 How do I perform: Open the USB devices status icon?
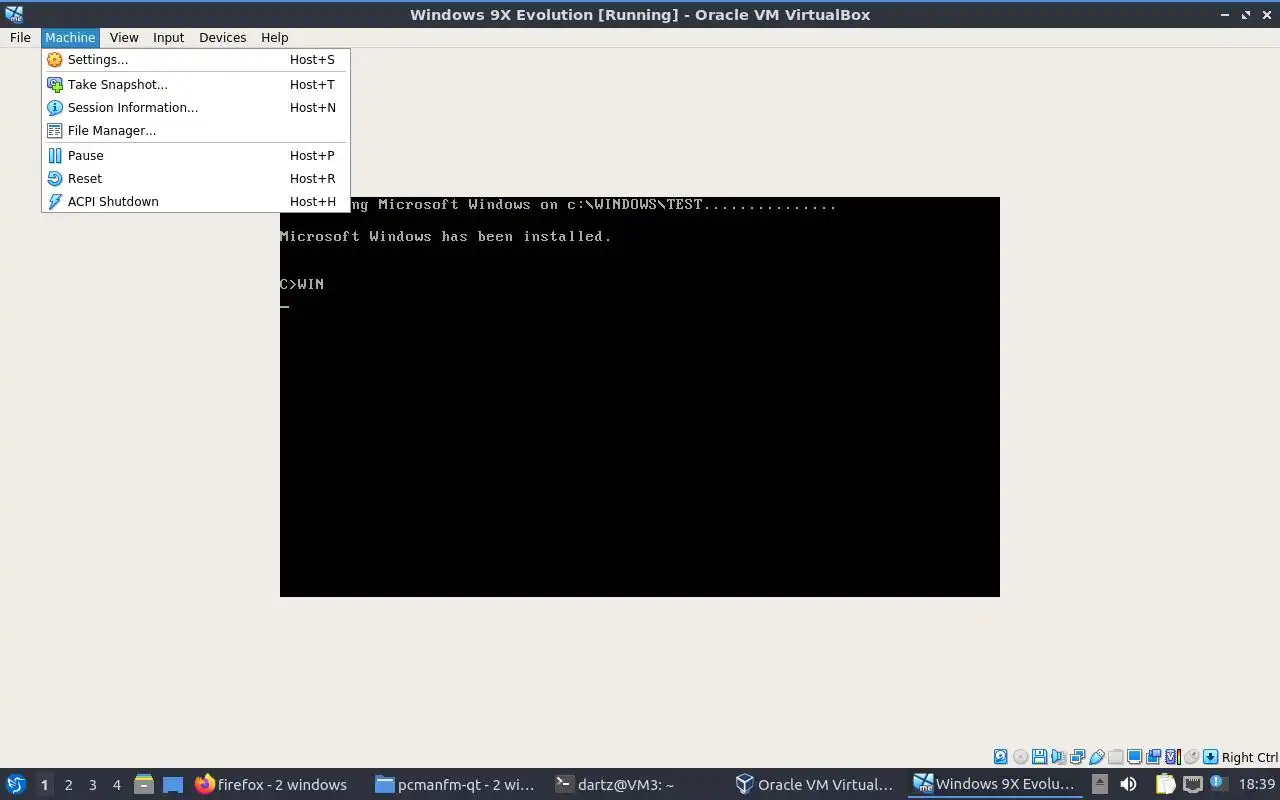[1096, 757]
